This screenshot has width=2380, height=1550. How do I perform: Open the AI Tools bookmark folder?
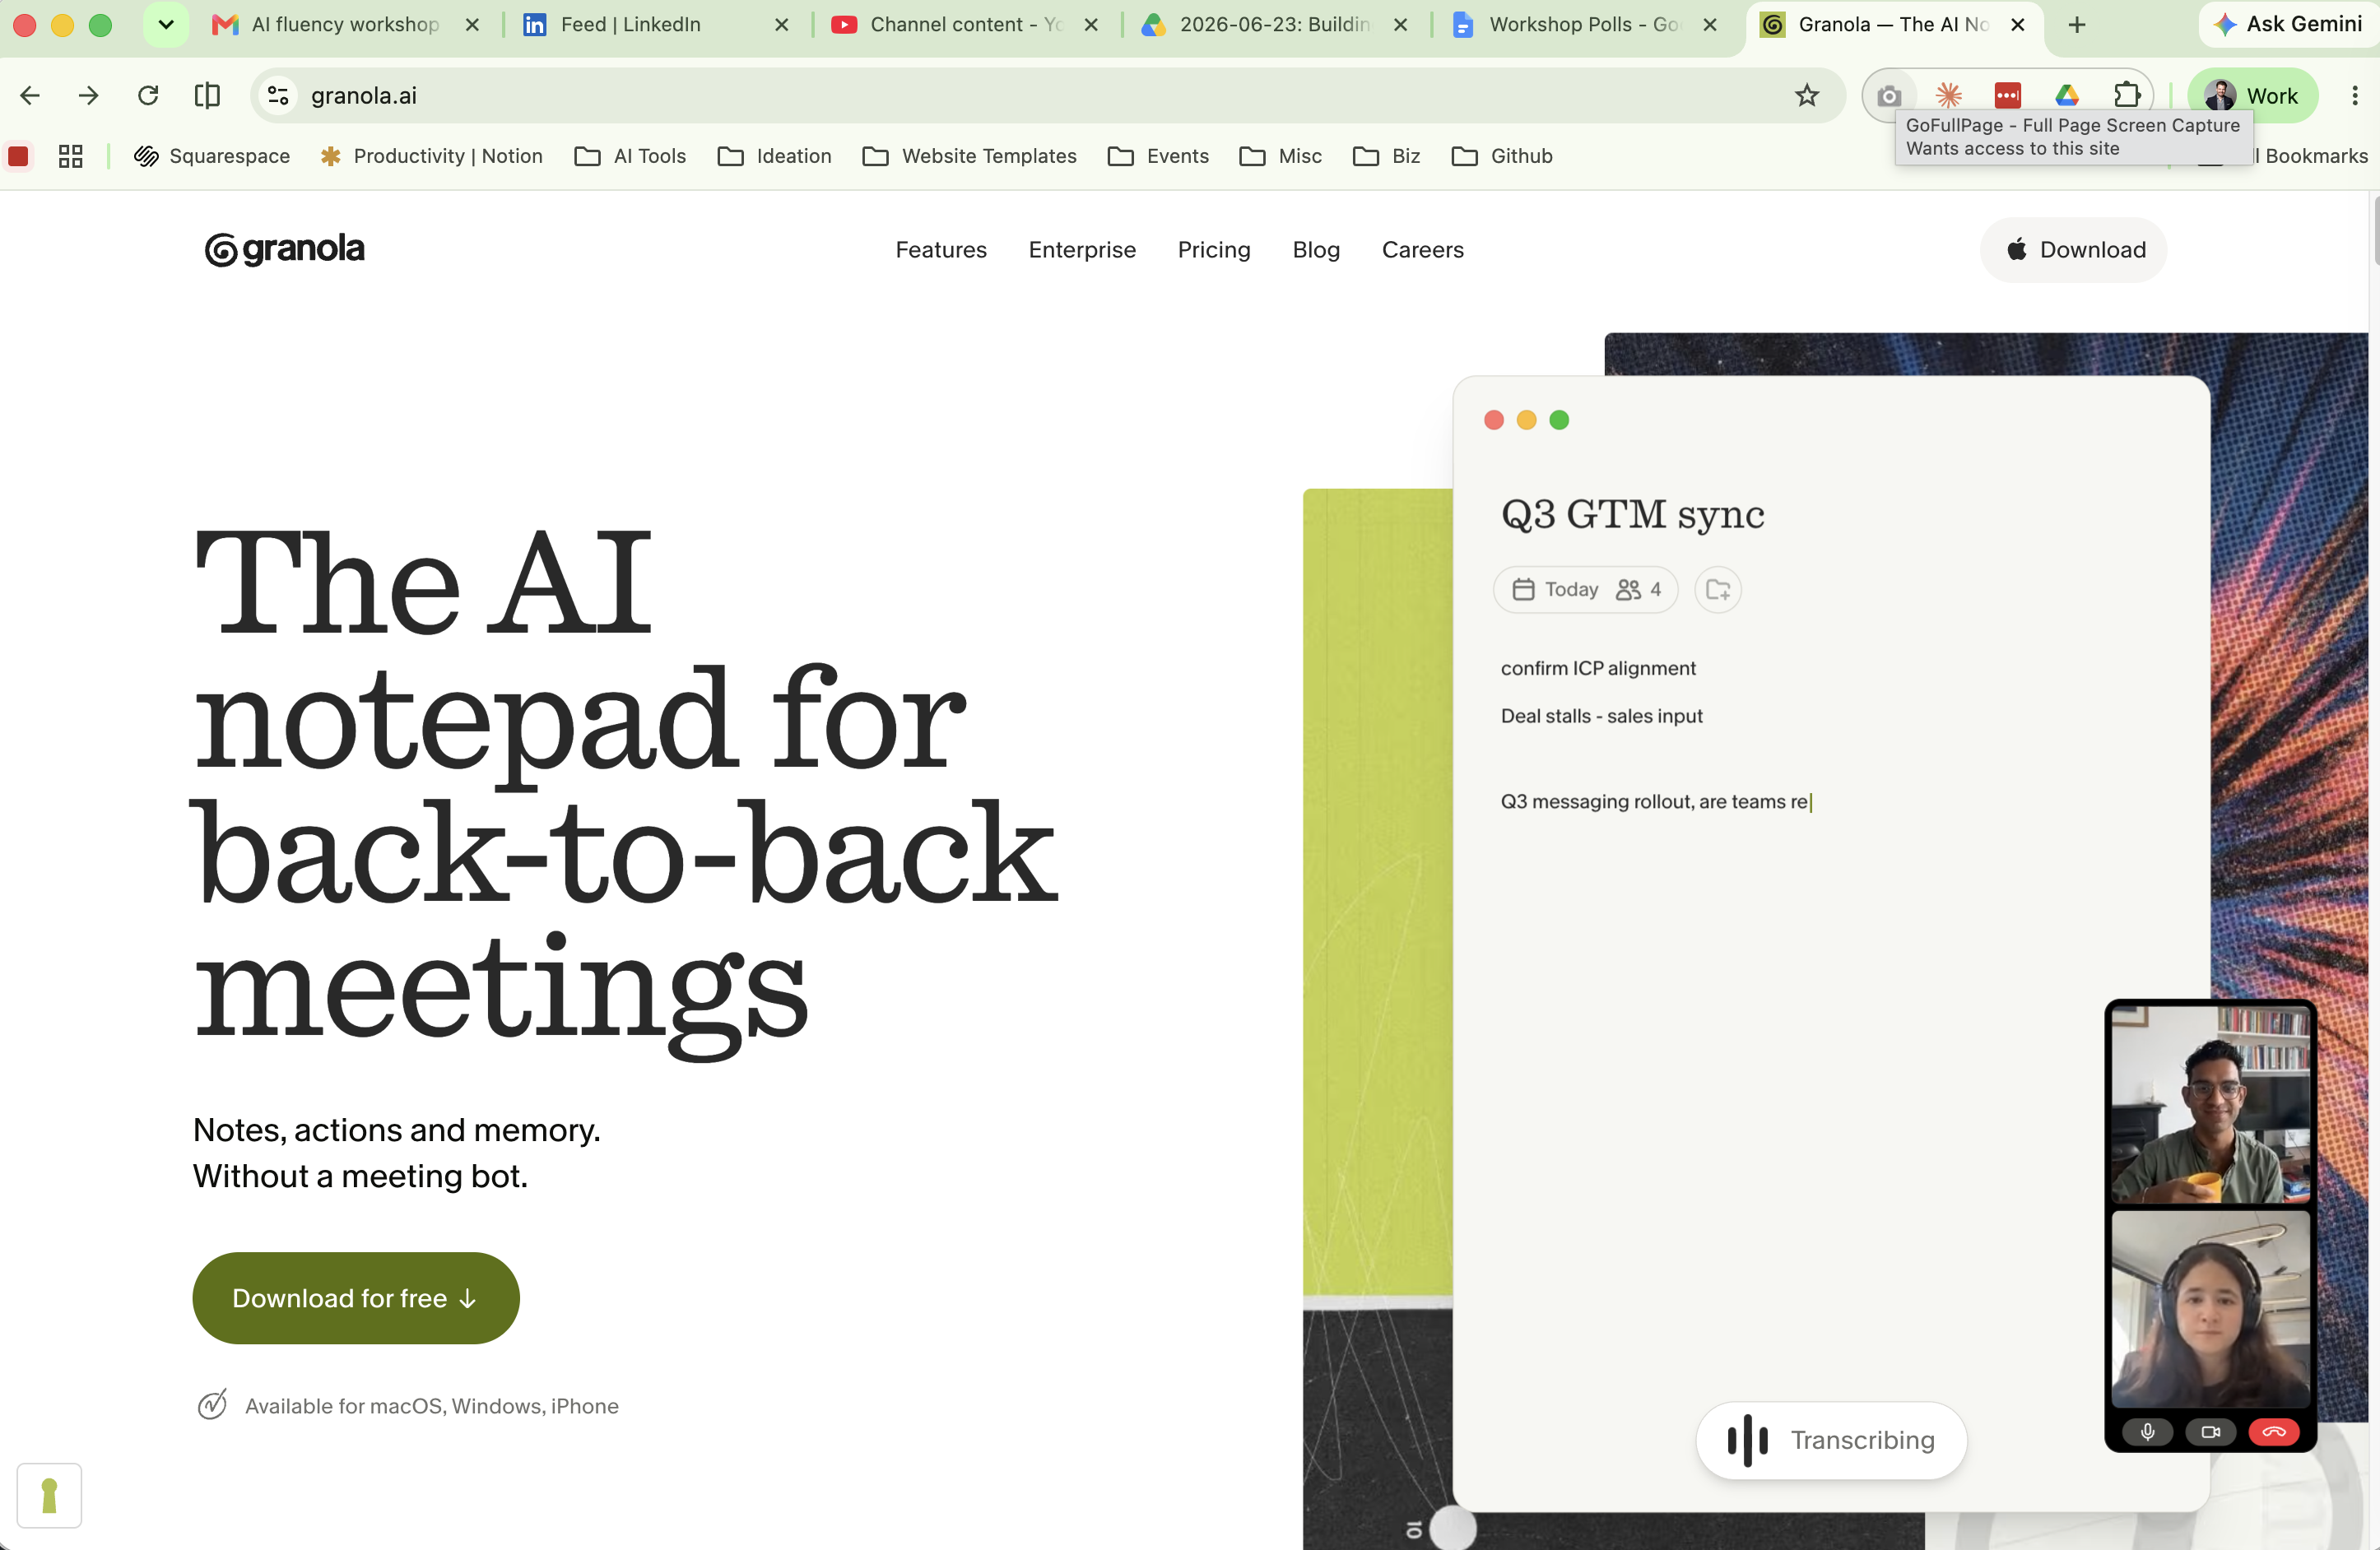coord(630,156)
